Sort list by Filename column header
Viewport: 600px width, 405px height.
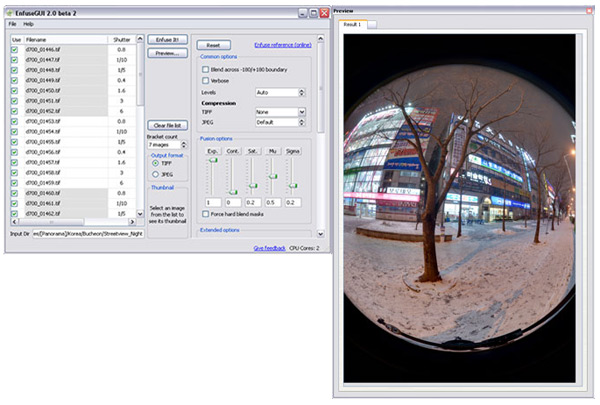tap(66, 39)
